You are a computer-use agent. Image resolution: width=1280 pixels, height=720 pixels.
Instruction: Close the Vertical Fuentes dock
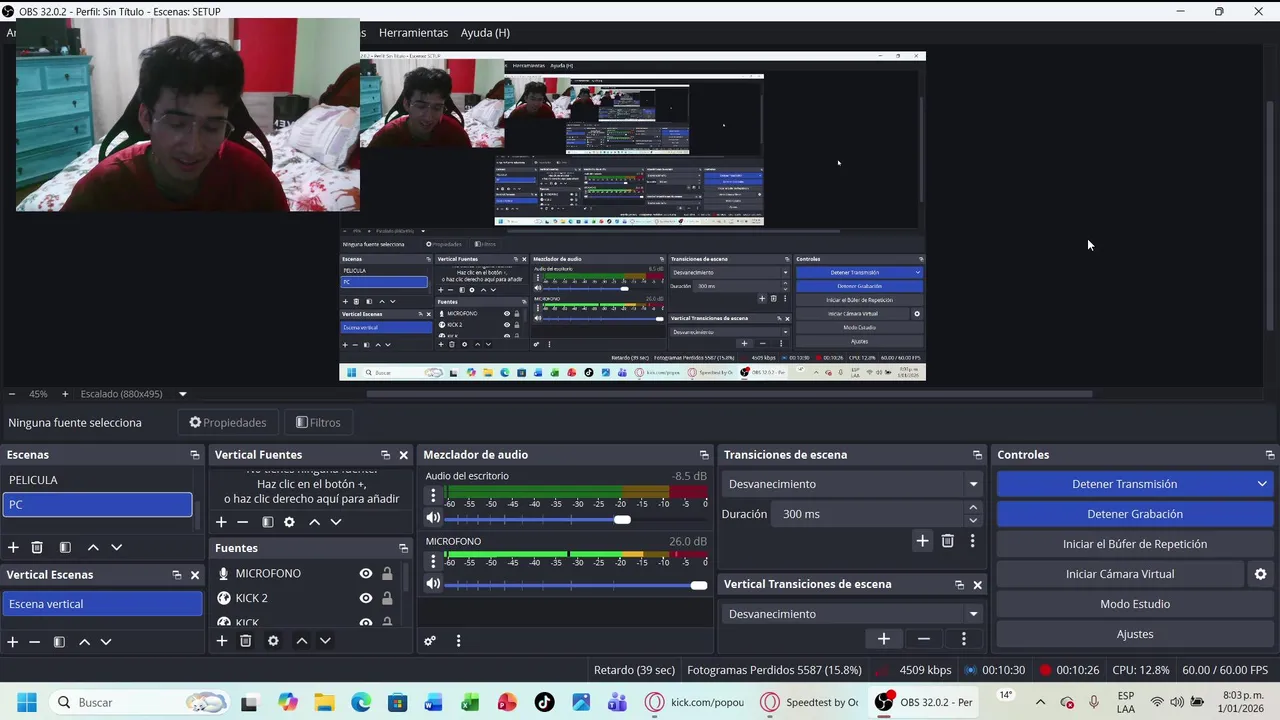(404, 455)
